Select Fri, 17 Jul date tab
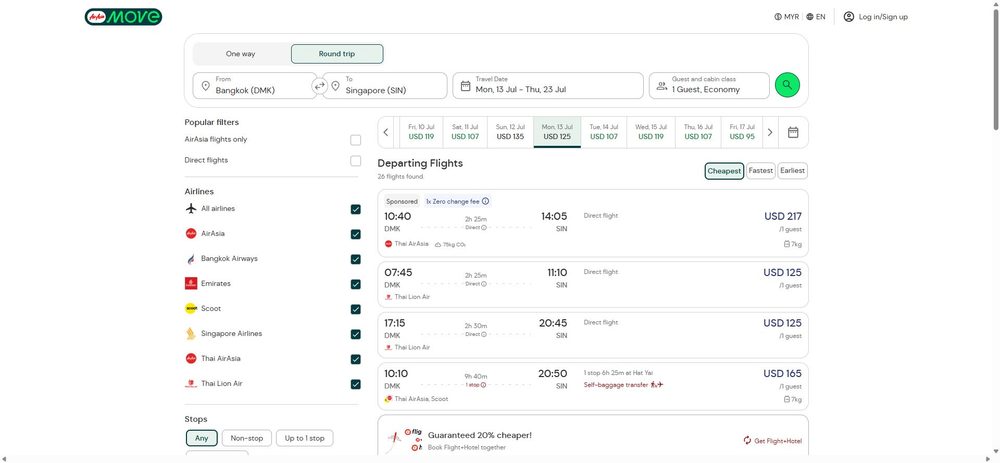 [x=742, y=132]
